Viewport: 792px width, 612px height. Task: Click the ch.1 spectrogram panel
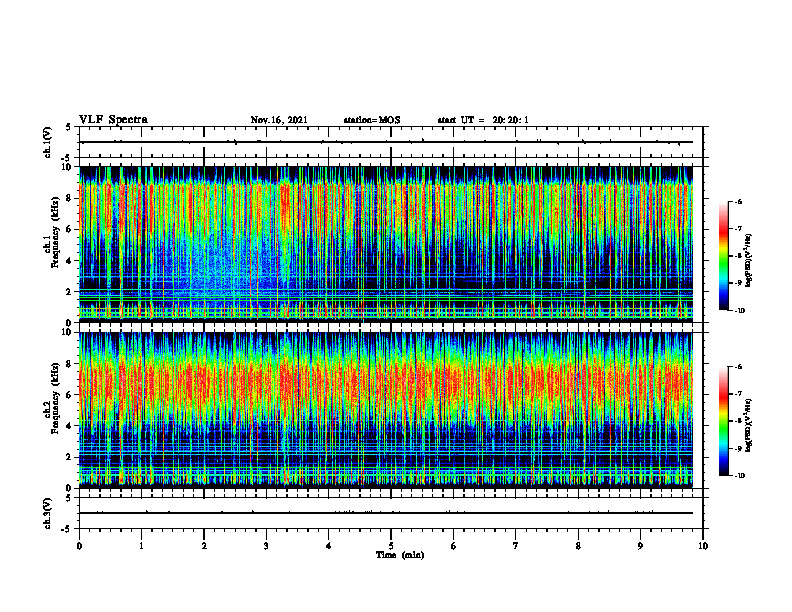[386, 244]
